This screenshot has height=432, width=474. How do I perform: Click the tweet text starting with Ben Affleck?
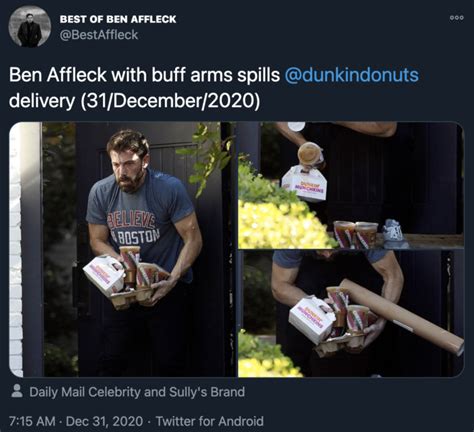tap(213, 88)
